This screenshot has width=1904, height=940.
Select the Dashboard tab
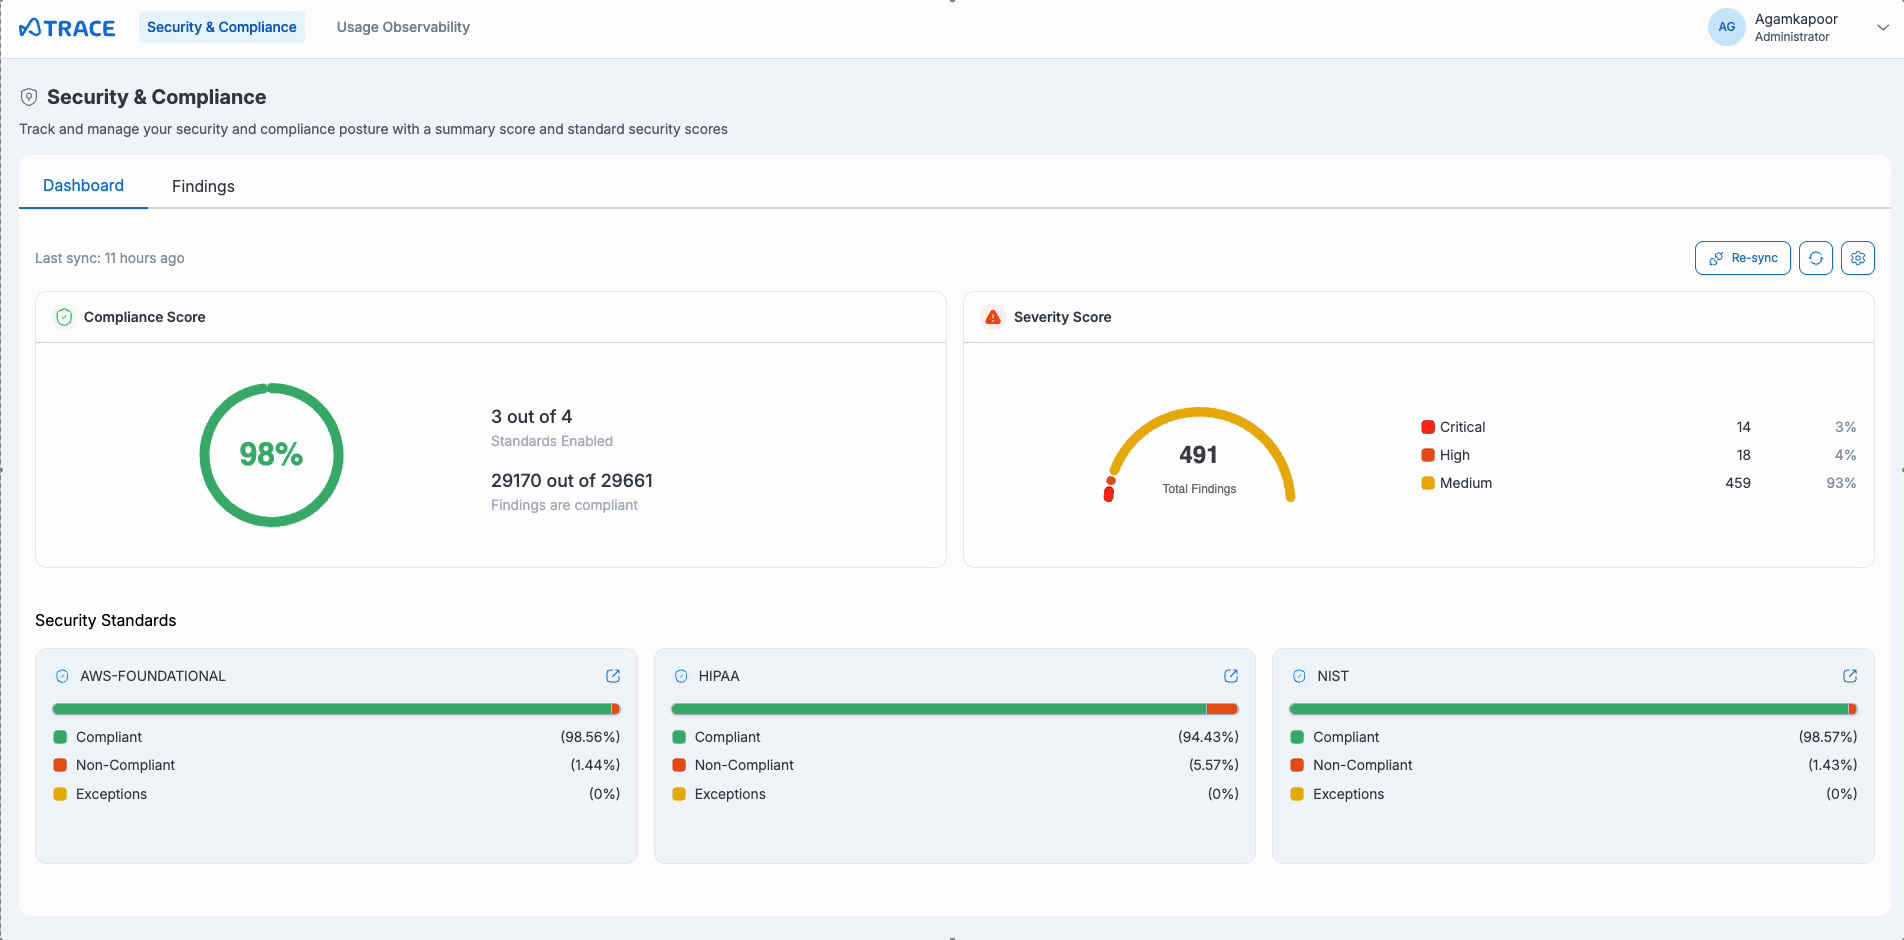click(83, 186)
